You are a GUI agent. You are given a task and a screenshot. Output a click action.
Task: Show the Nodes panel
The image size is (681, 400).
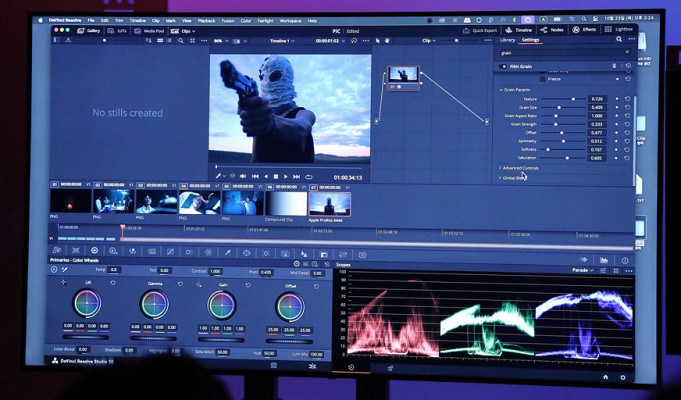point(553,30)
